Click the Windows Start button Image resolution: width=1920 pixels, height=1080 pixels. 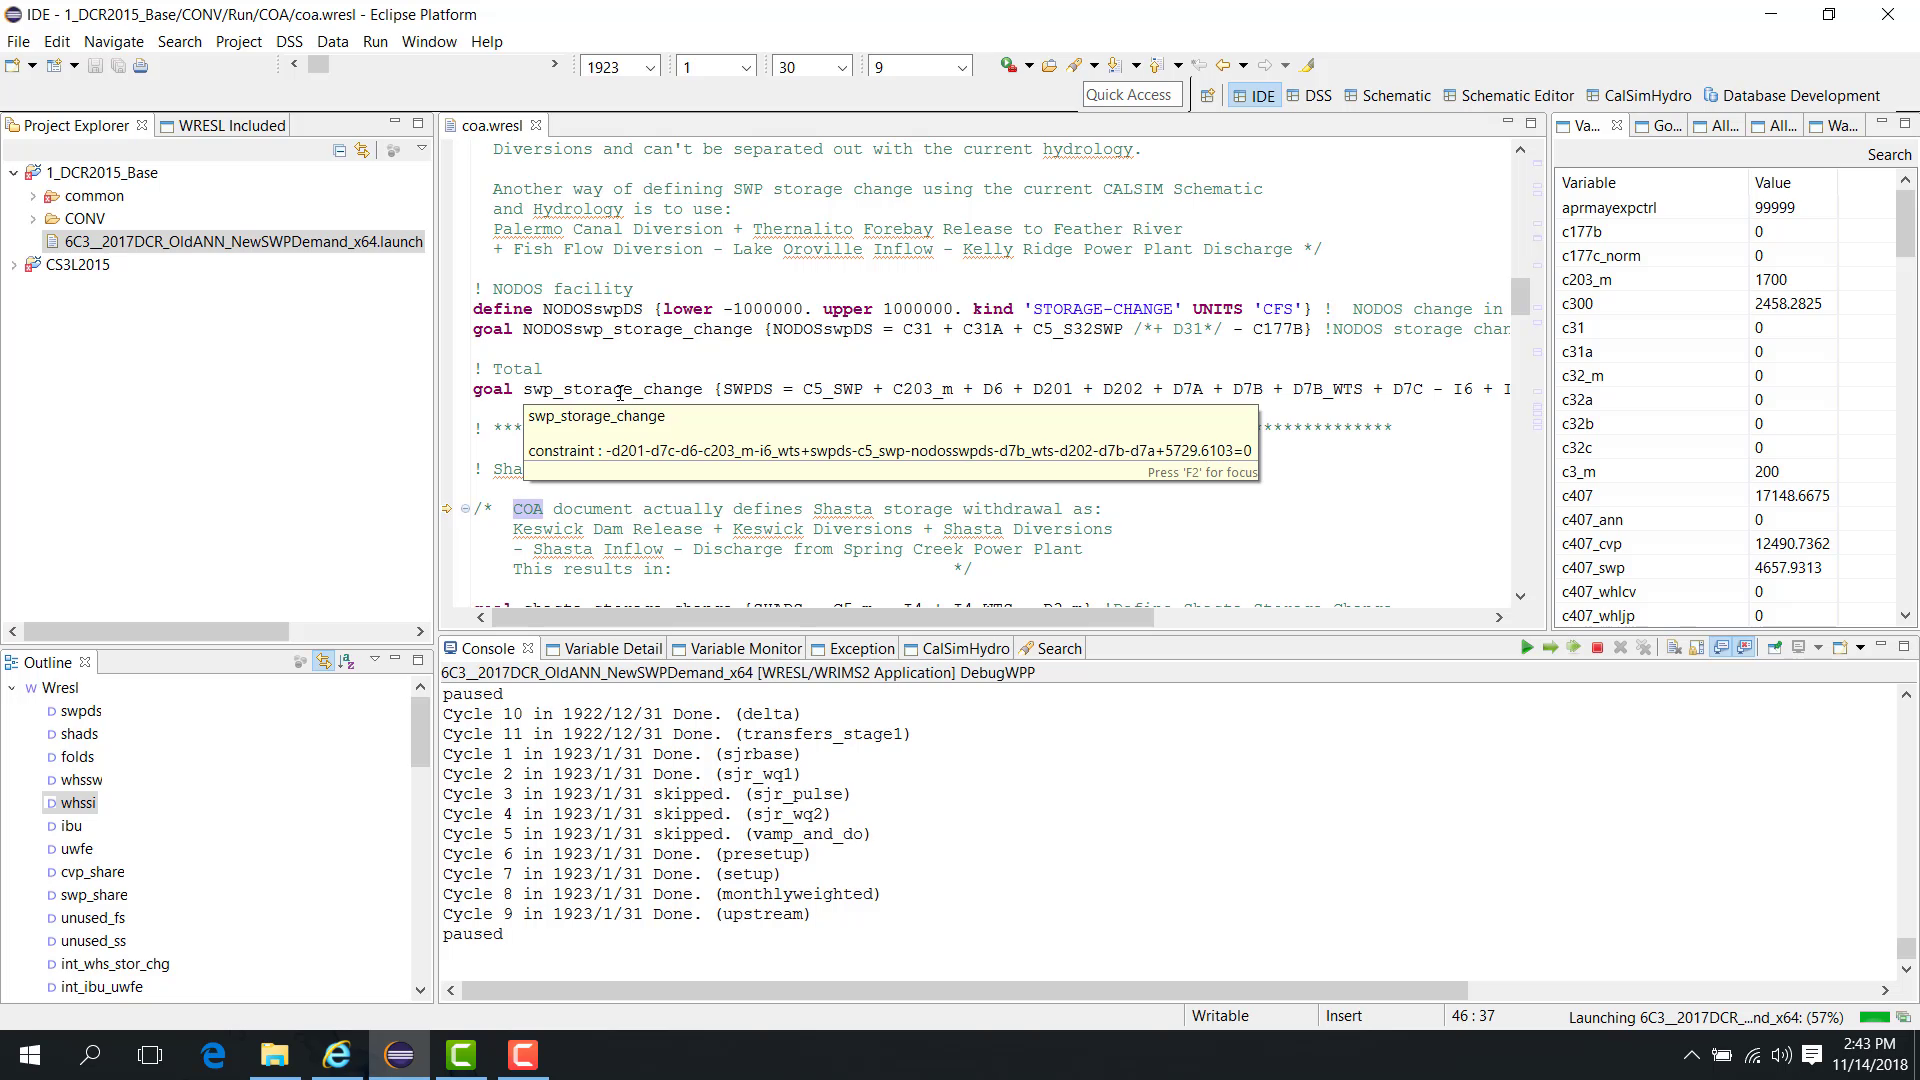(x=30, y=1055)
